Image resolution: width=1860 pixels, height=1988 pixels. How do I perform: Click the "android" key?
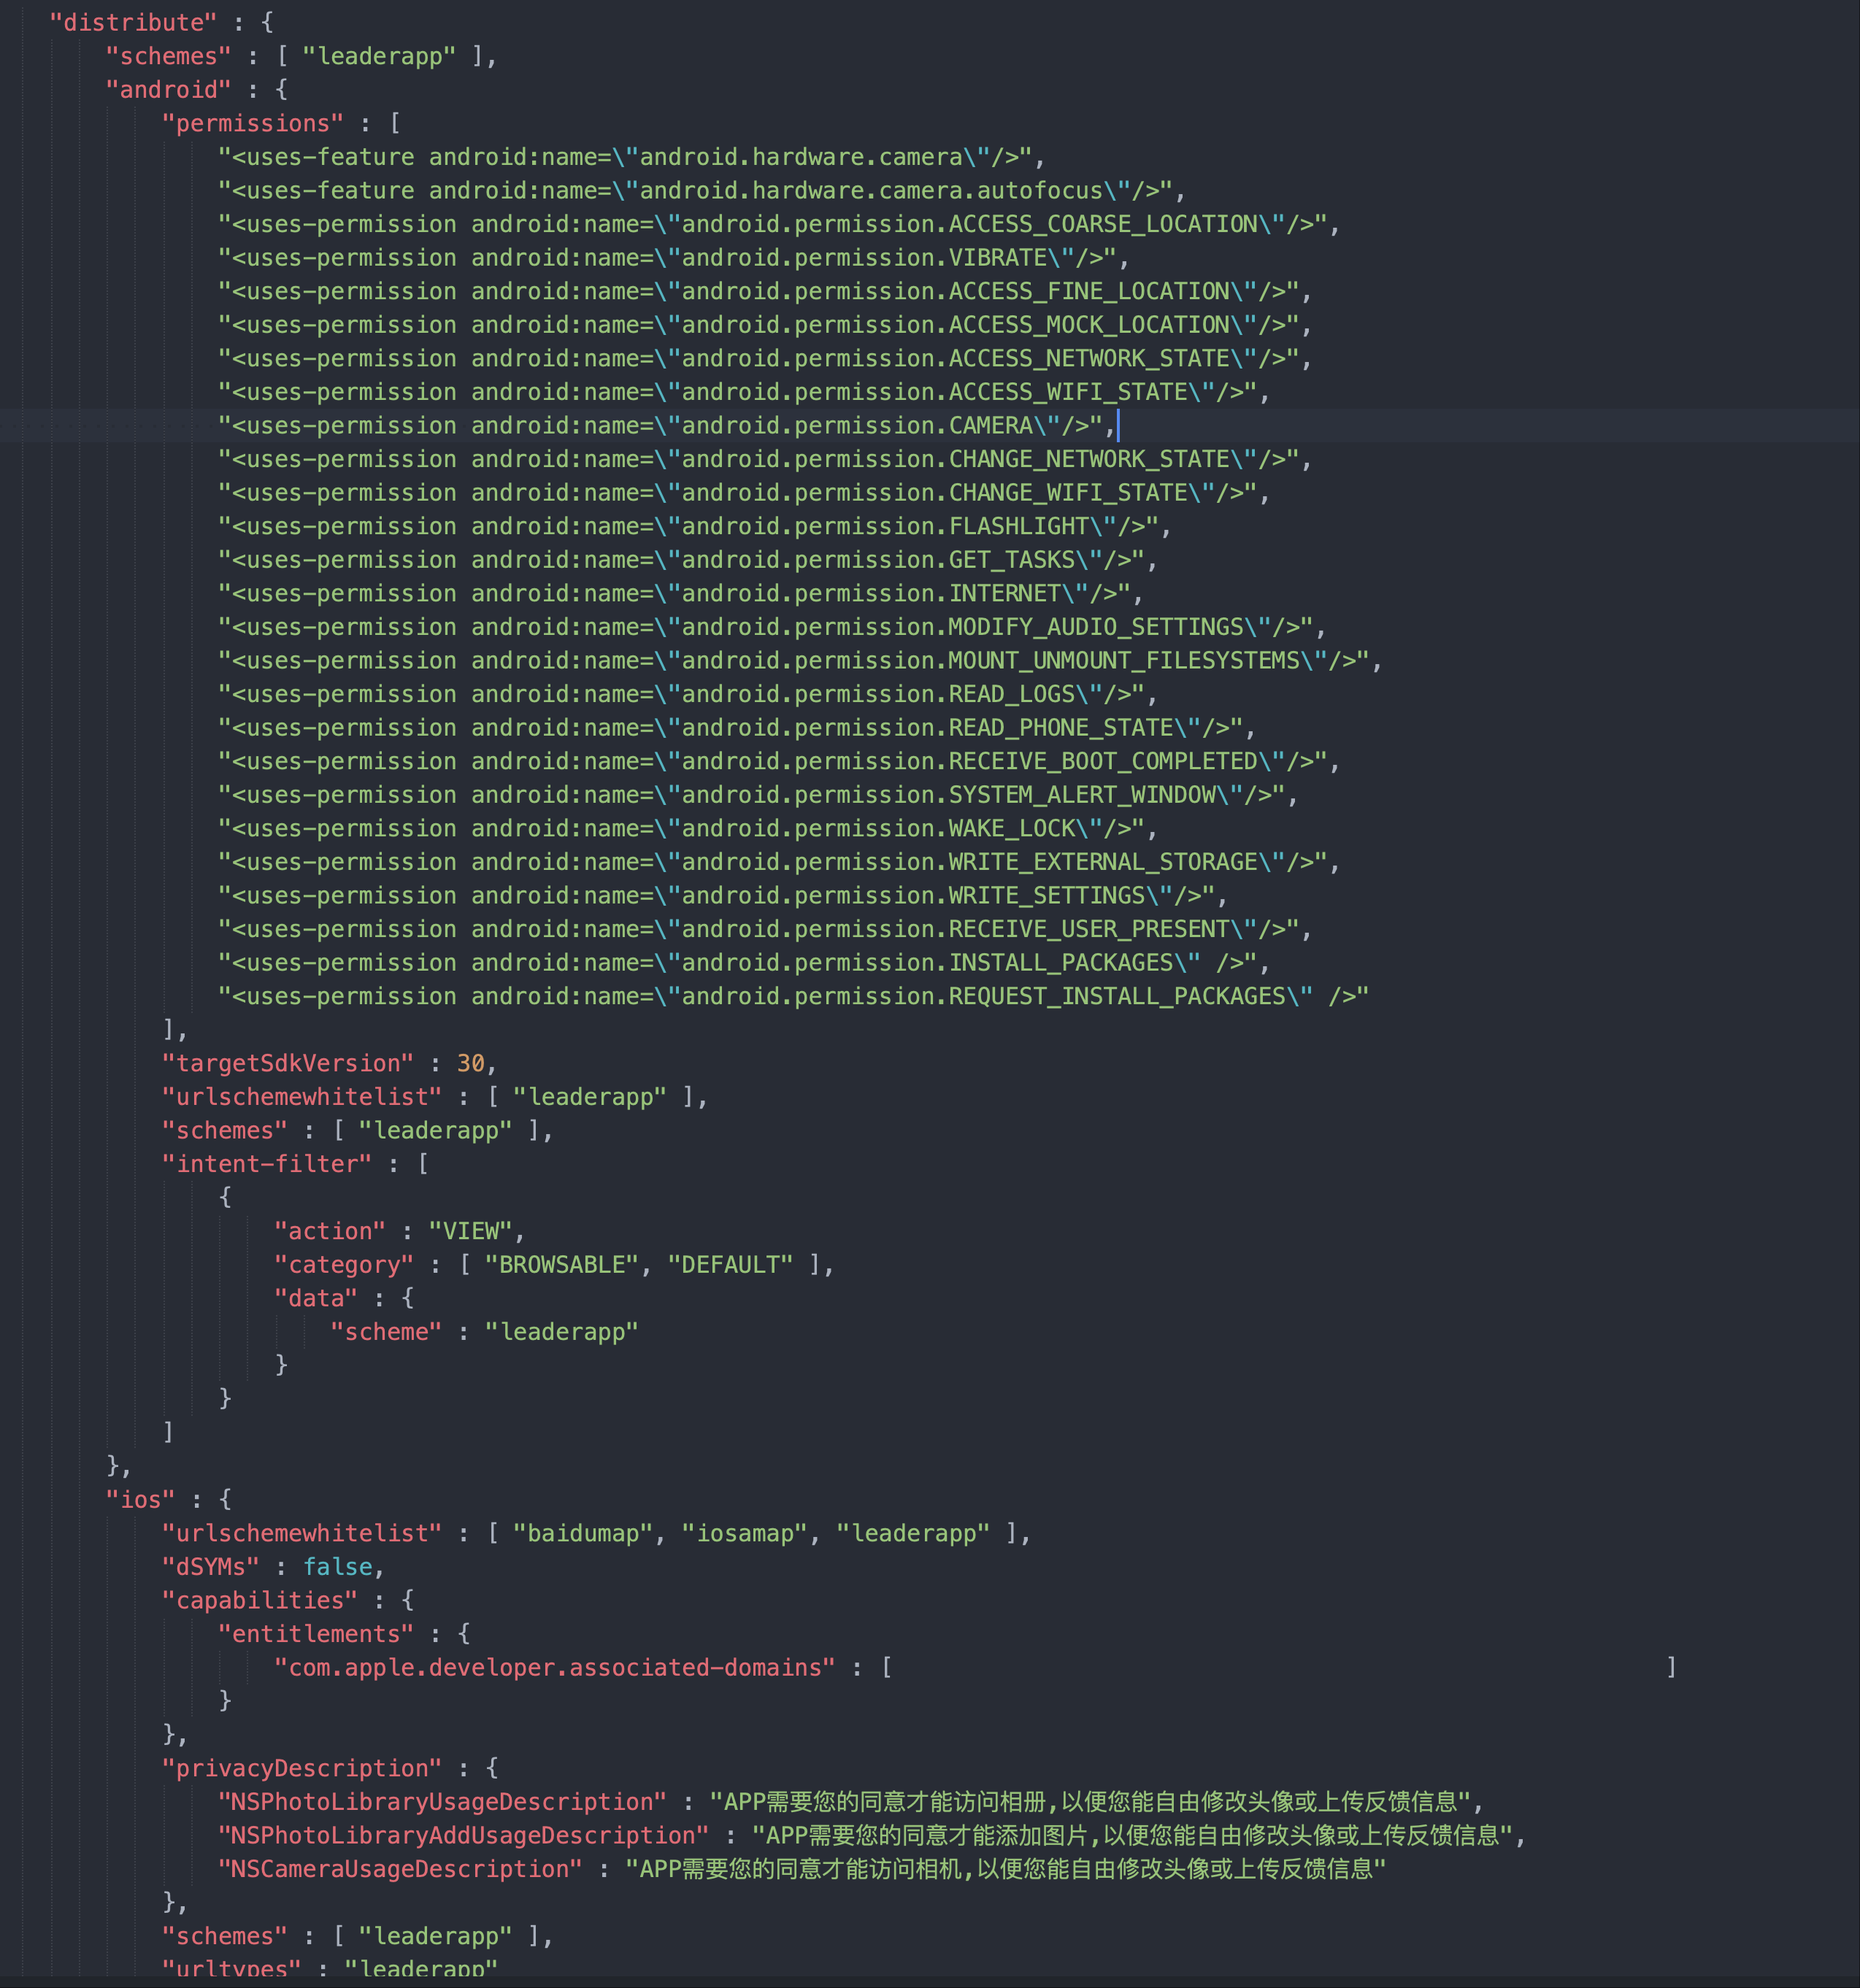(x=168, y=89)
